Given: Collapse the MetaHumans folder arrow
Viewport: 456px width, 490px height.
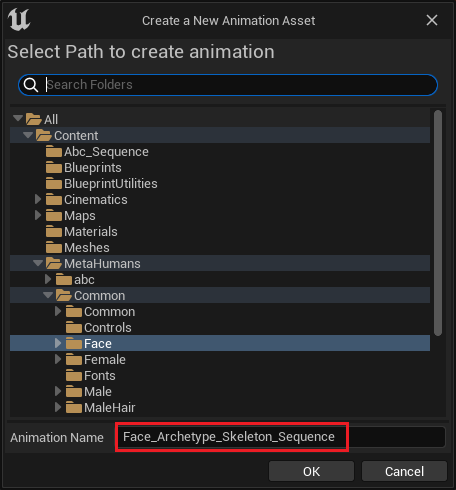Looking at the screenshot, I should click(x=38, y=263).
